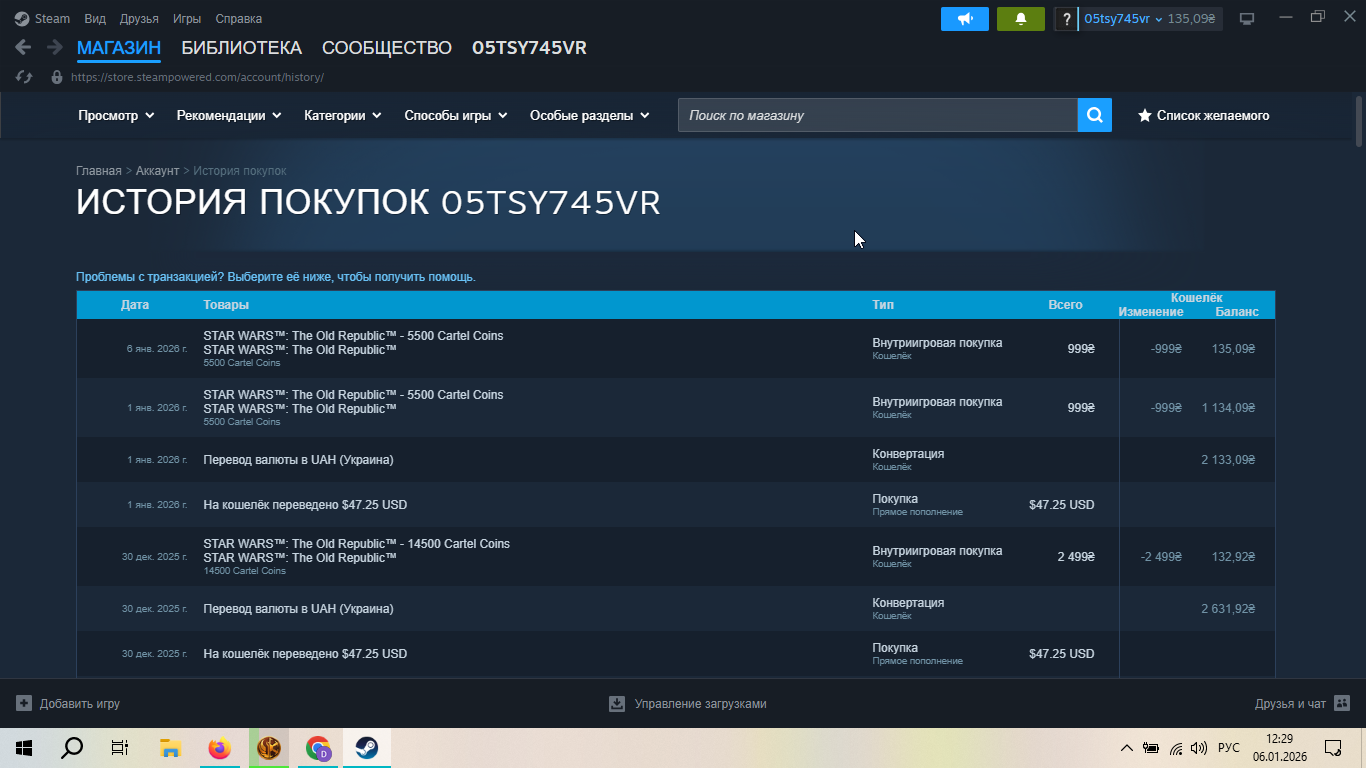1366x768 pixels.
Task: Go back with the left arrow
Action: pos(23,47)
